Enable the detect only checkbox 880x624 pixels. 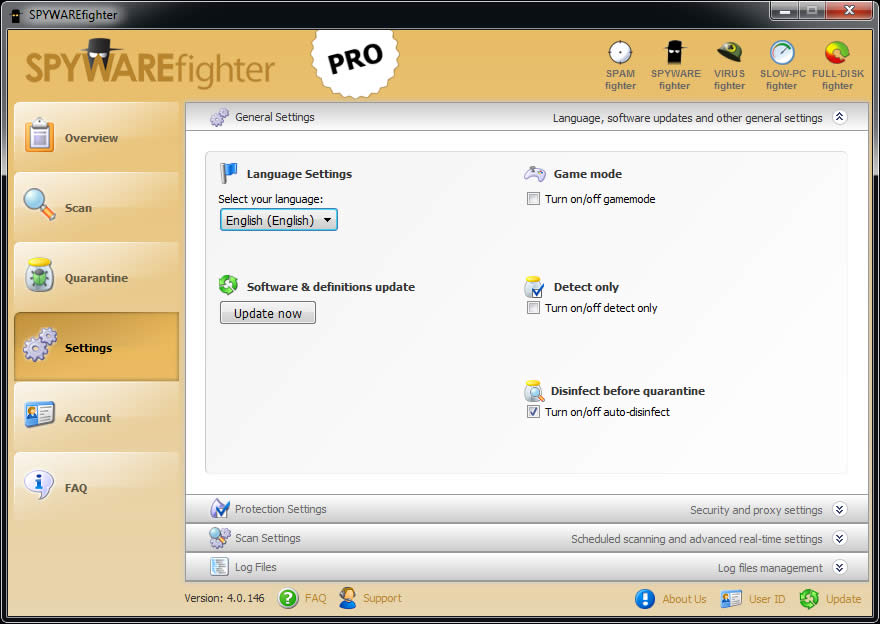point(533,308)
